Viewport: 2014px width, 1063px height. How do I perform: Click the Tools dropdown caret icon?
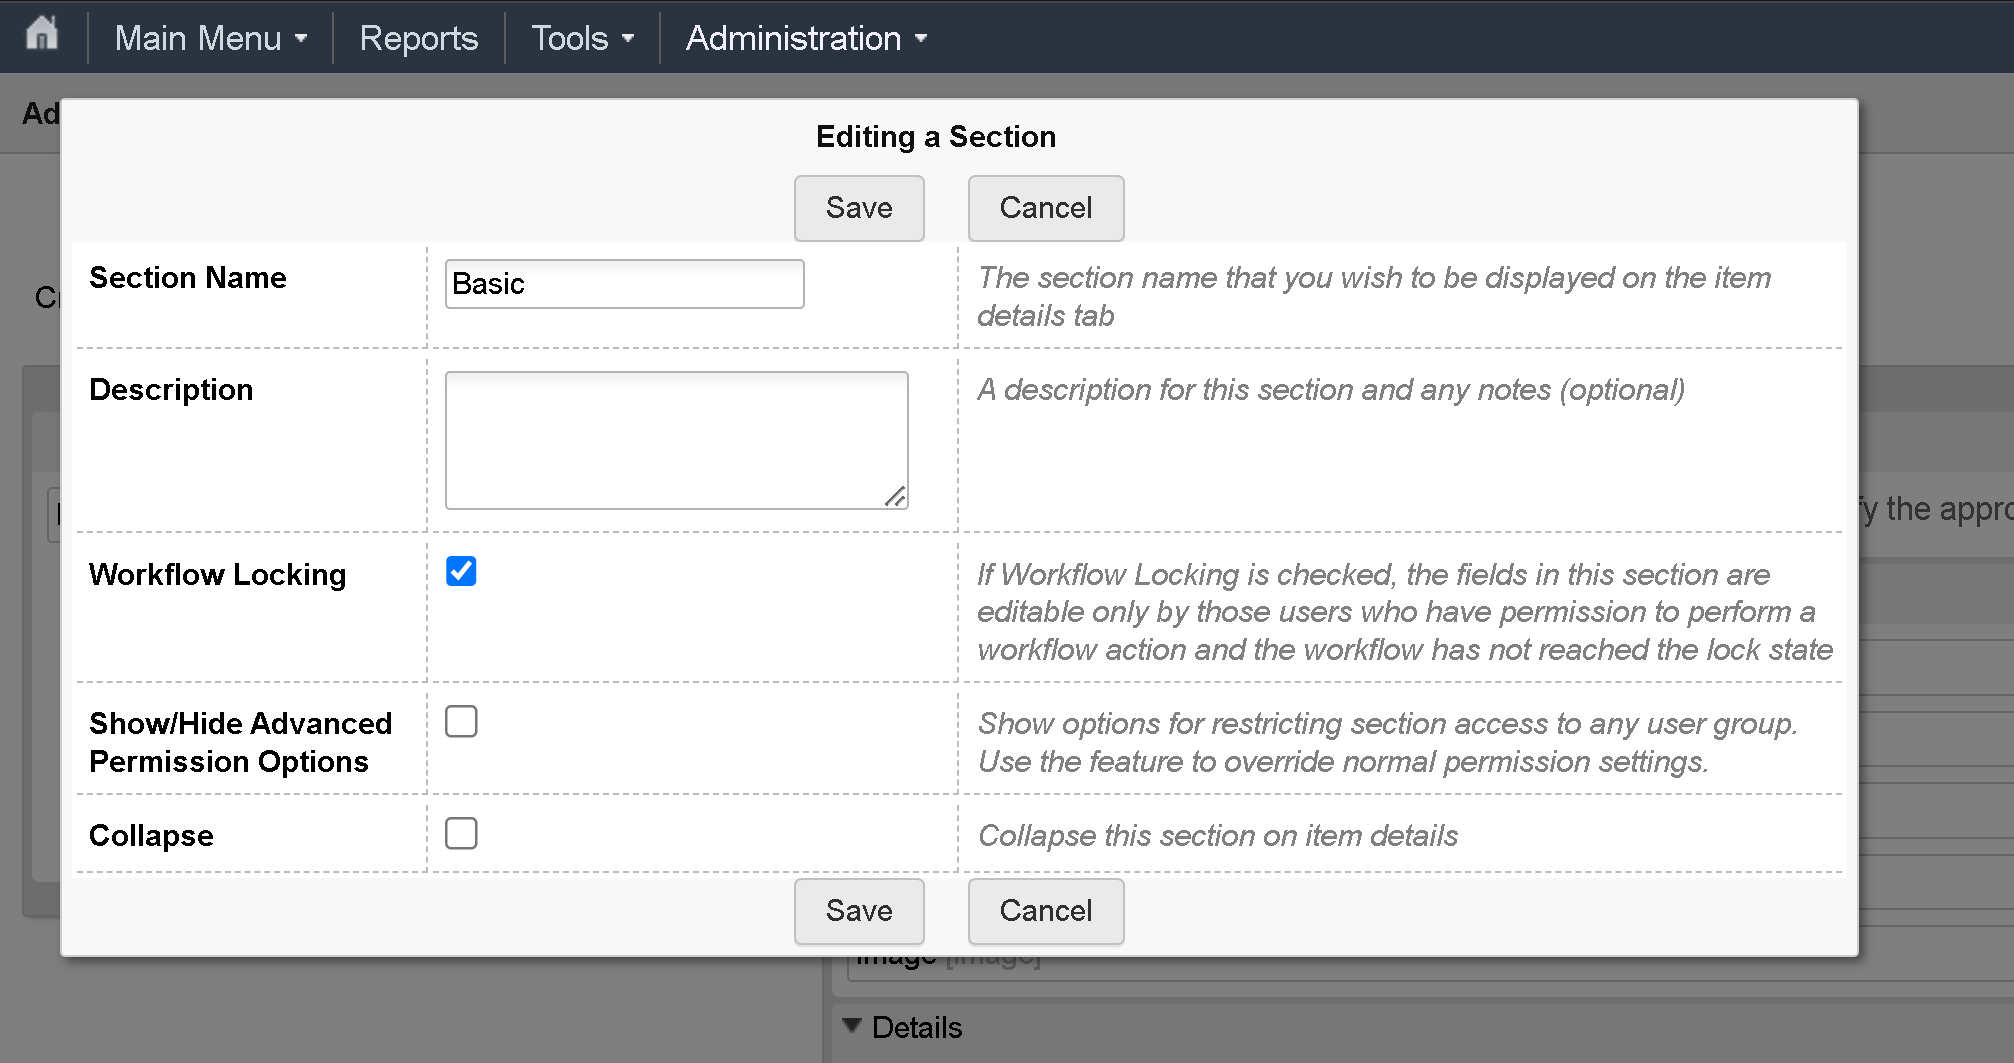click(629, 38)
